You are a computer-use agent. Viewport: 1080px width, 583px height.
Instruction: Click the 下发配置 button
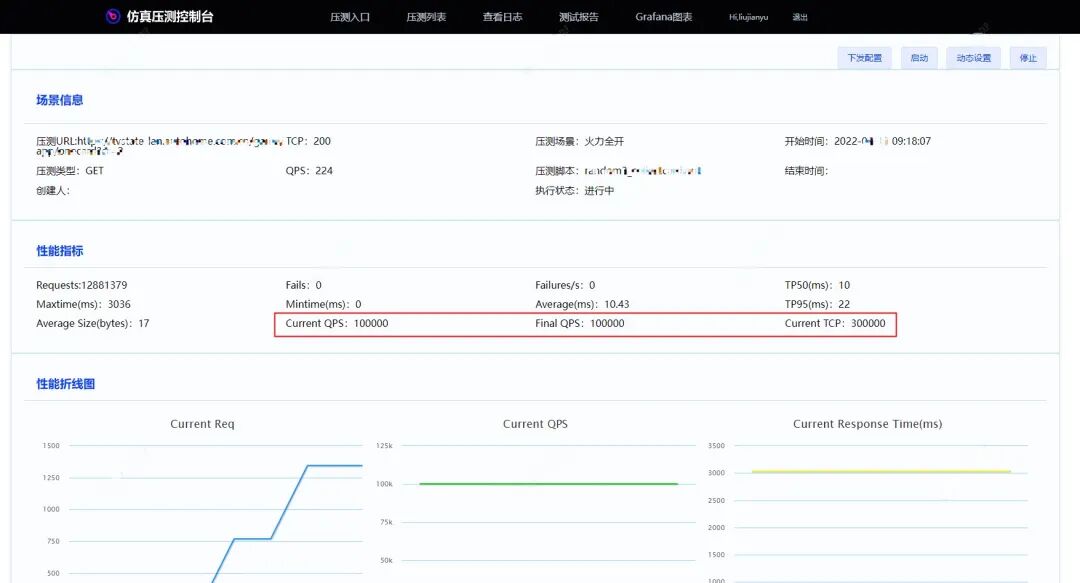click(x=864, y=58)
